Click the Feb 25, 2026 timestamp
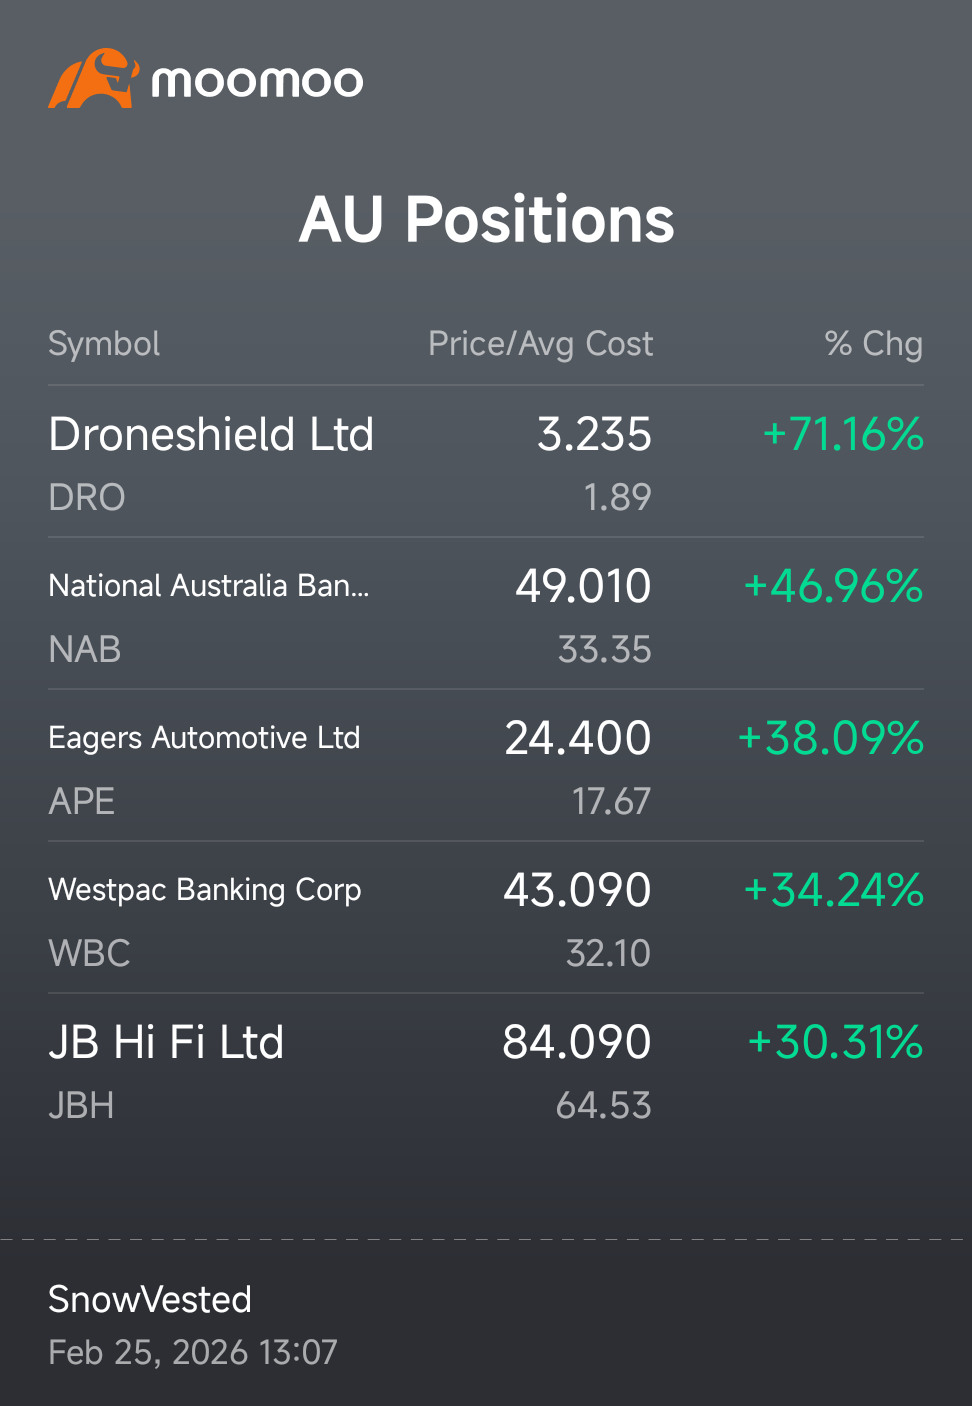972x1406 pixels. coord(193,1353)
